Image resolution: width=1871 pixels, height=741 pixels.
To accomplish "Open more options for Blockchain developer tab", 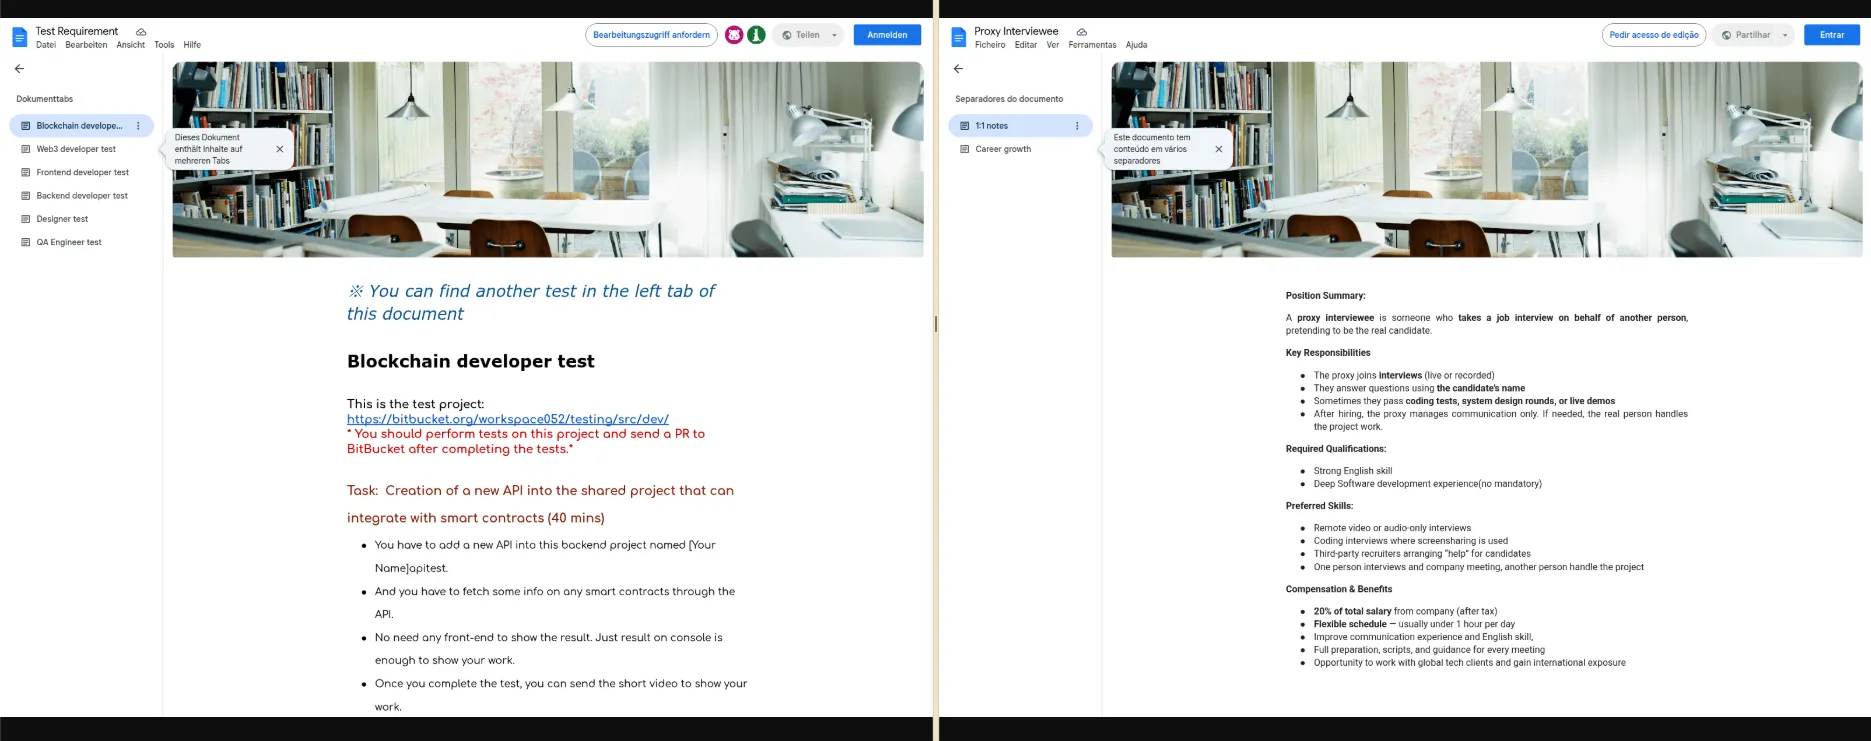I will click(138, 126).
